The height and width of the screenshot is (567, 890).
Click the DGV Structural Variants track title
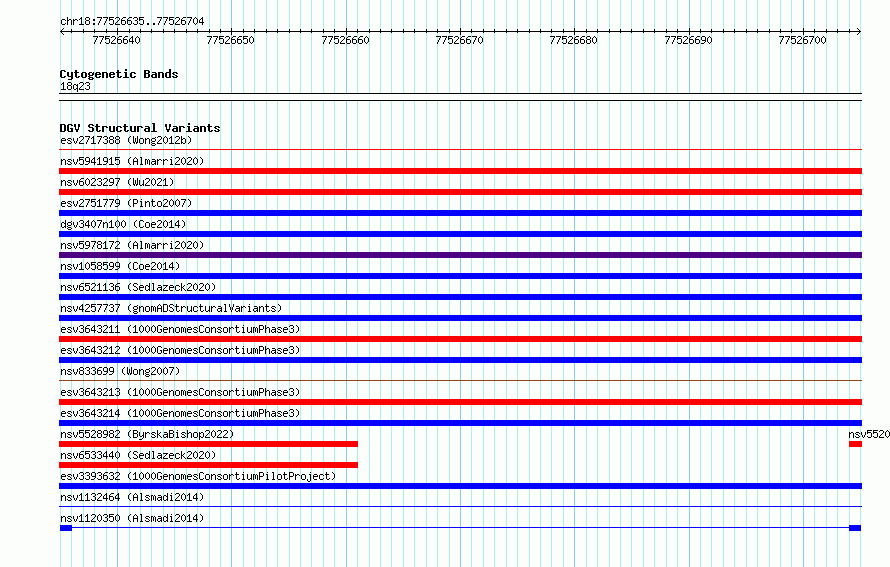[x=140, y=128]
